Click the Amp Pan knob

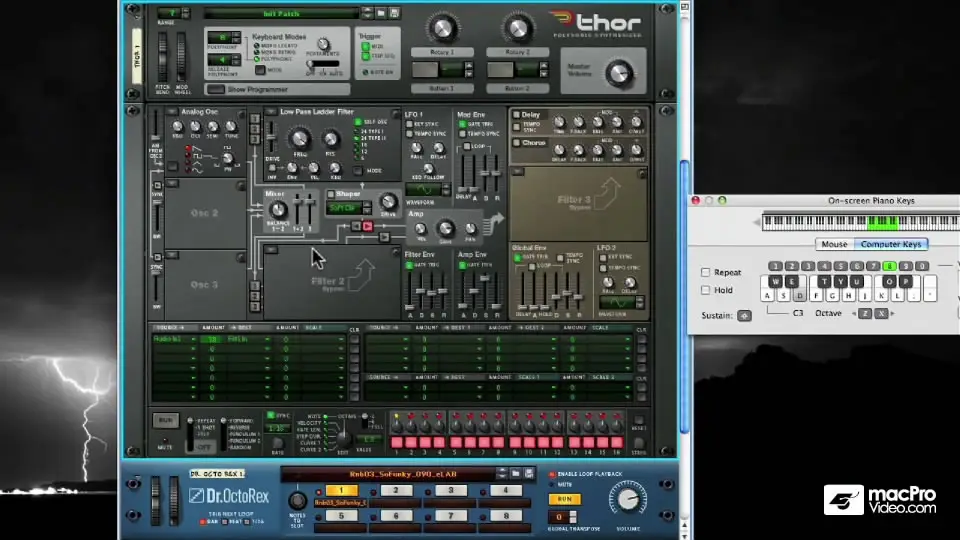coord(470,229)
